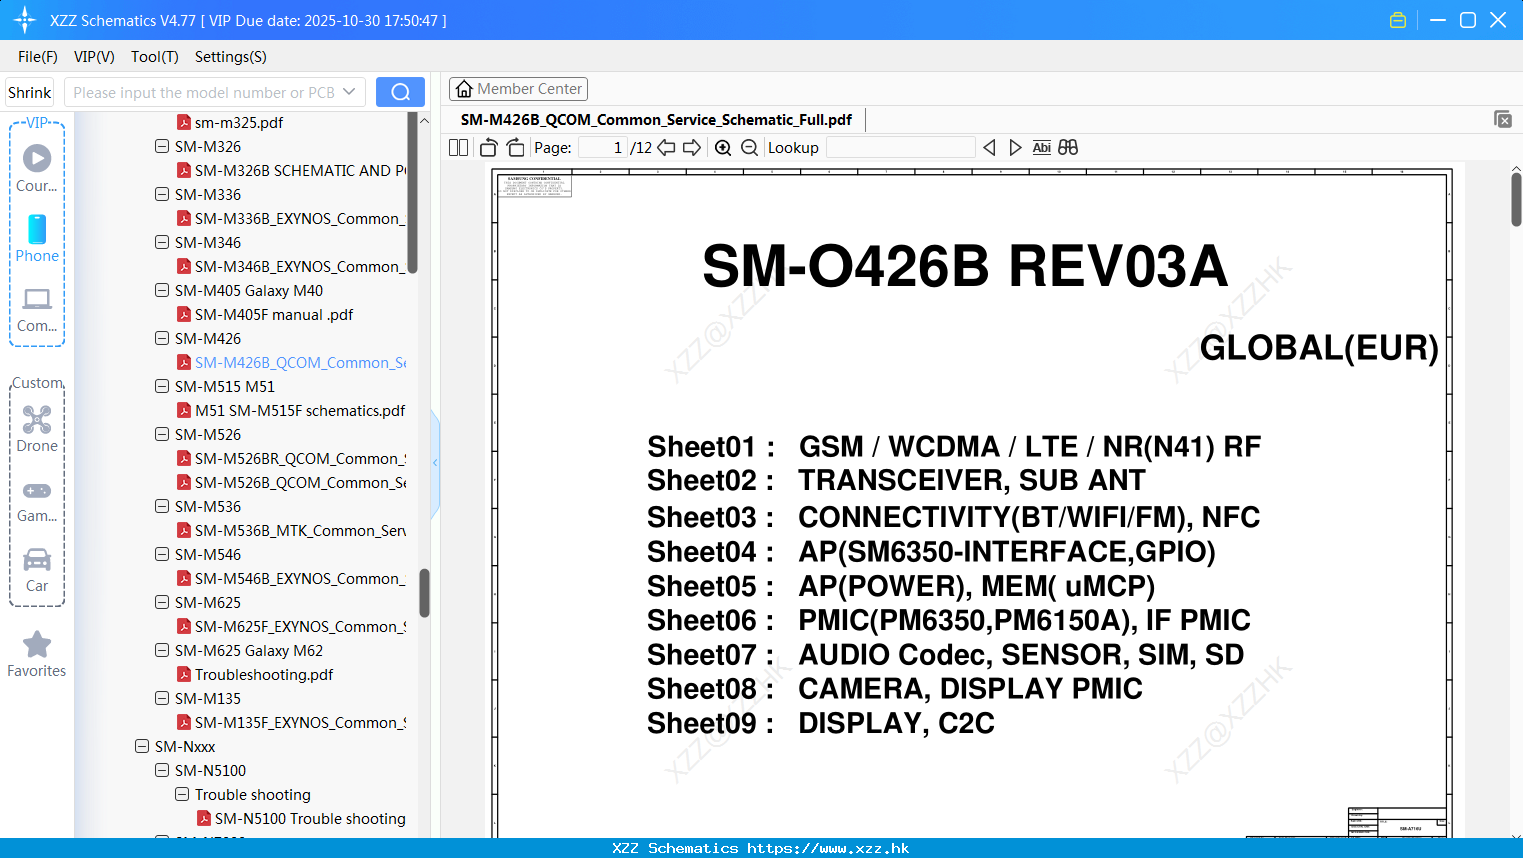Open SM-M135F_EXYNOS_Common file
This screenshot has width=1523, height=858.
click(300, 722)
